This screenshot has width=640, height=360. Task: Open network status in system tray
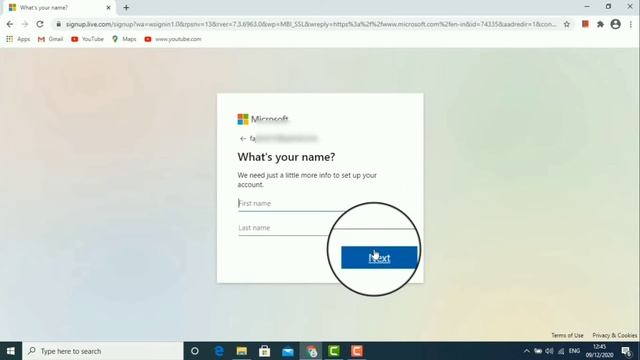point(561,351)
